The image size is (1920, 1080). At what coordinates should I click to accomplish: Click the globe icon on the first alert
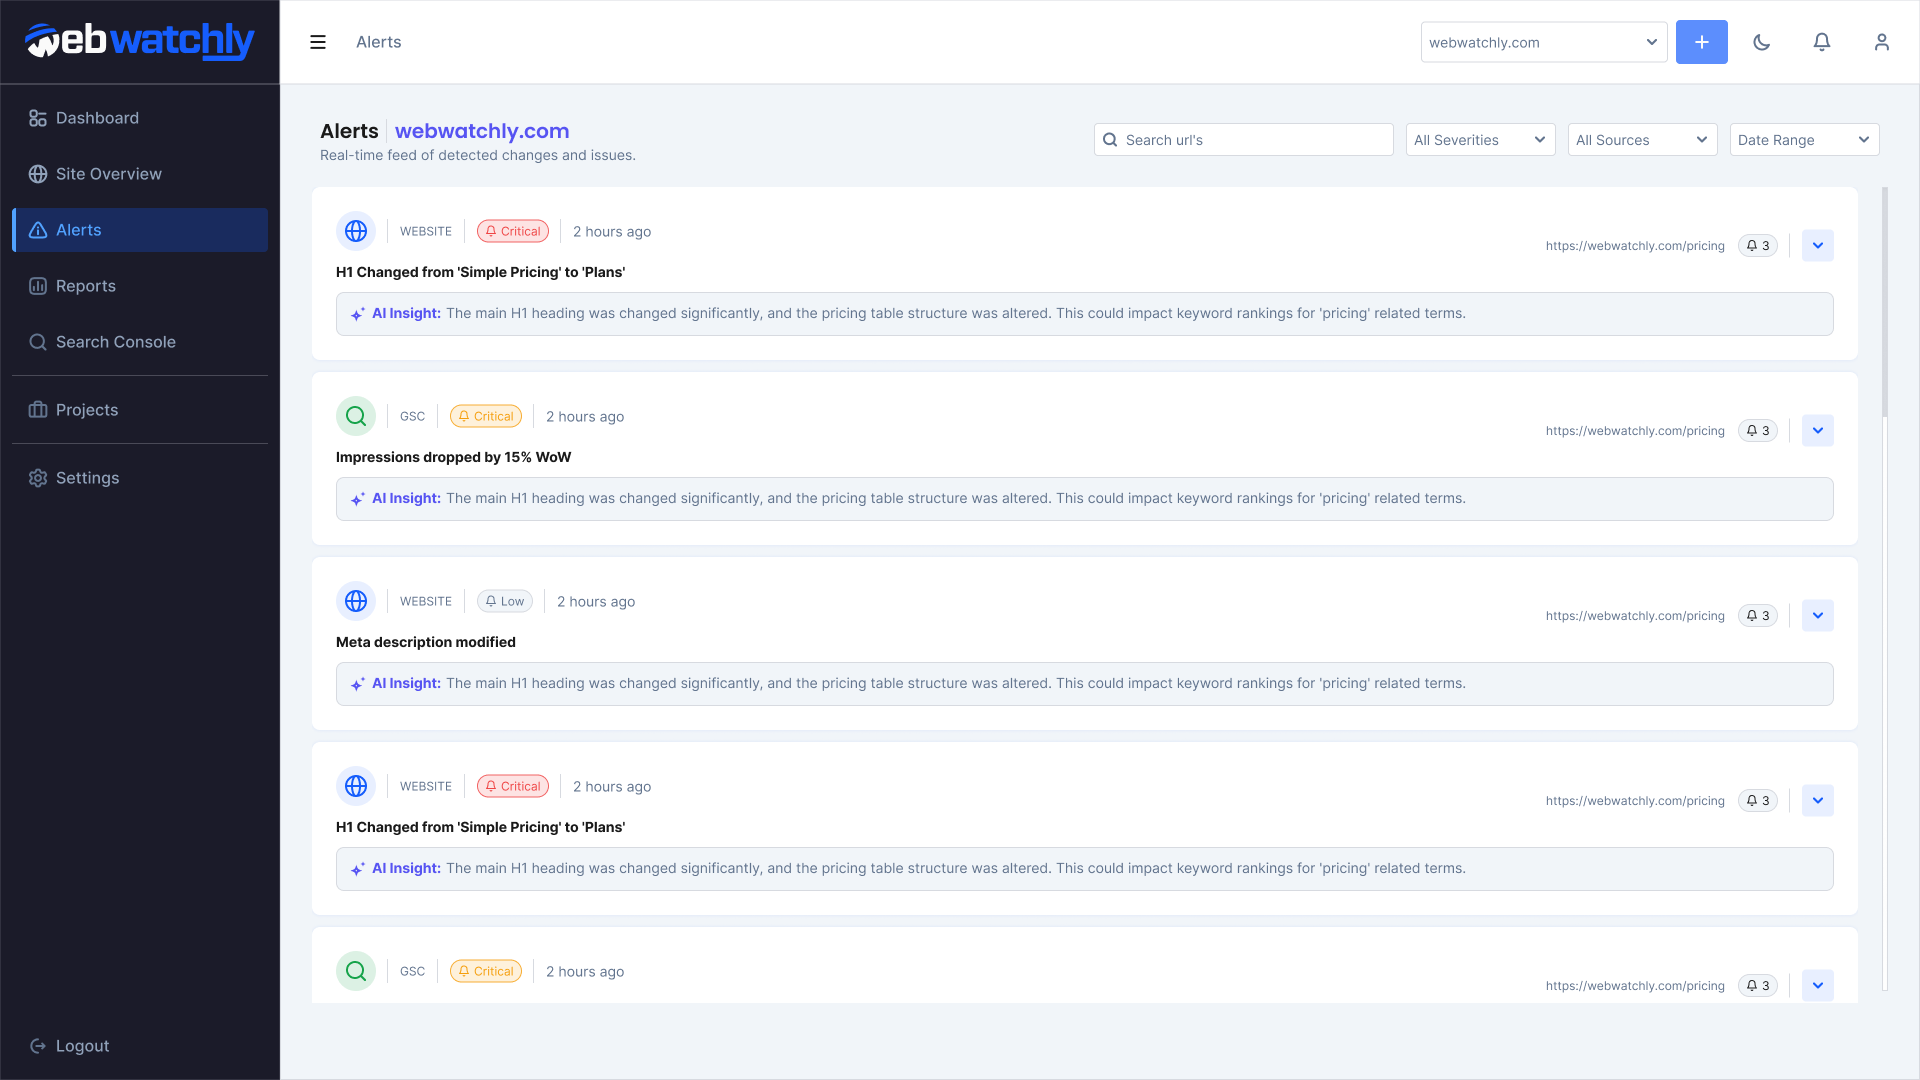[x=356, y=231]
